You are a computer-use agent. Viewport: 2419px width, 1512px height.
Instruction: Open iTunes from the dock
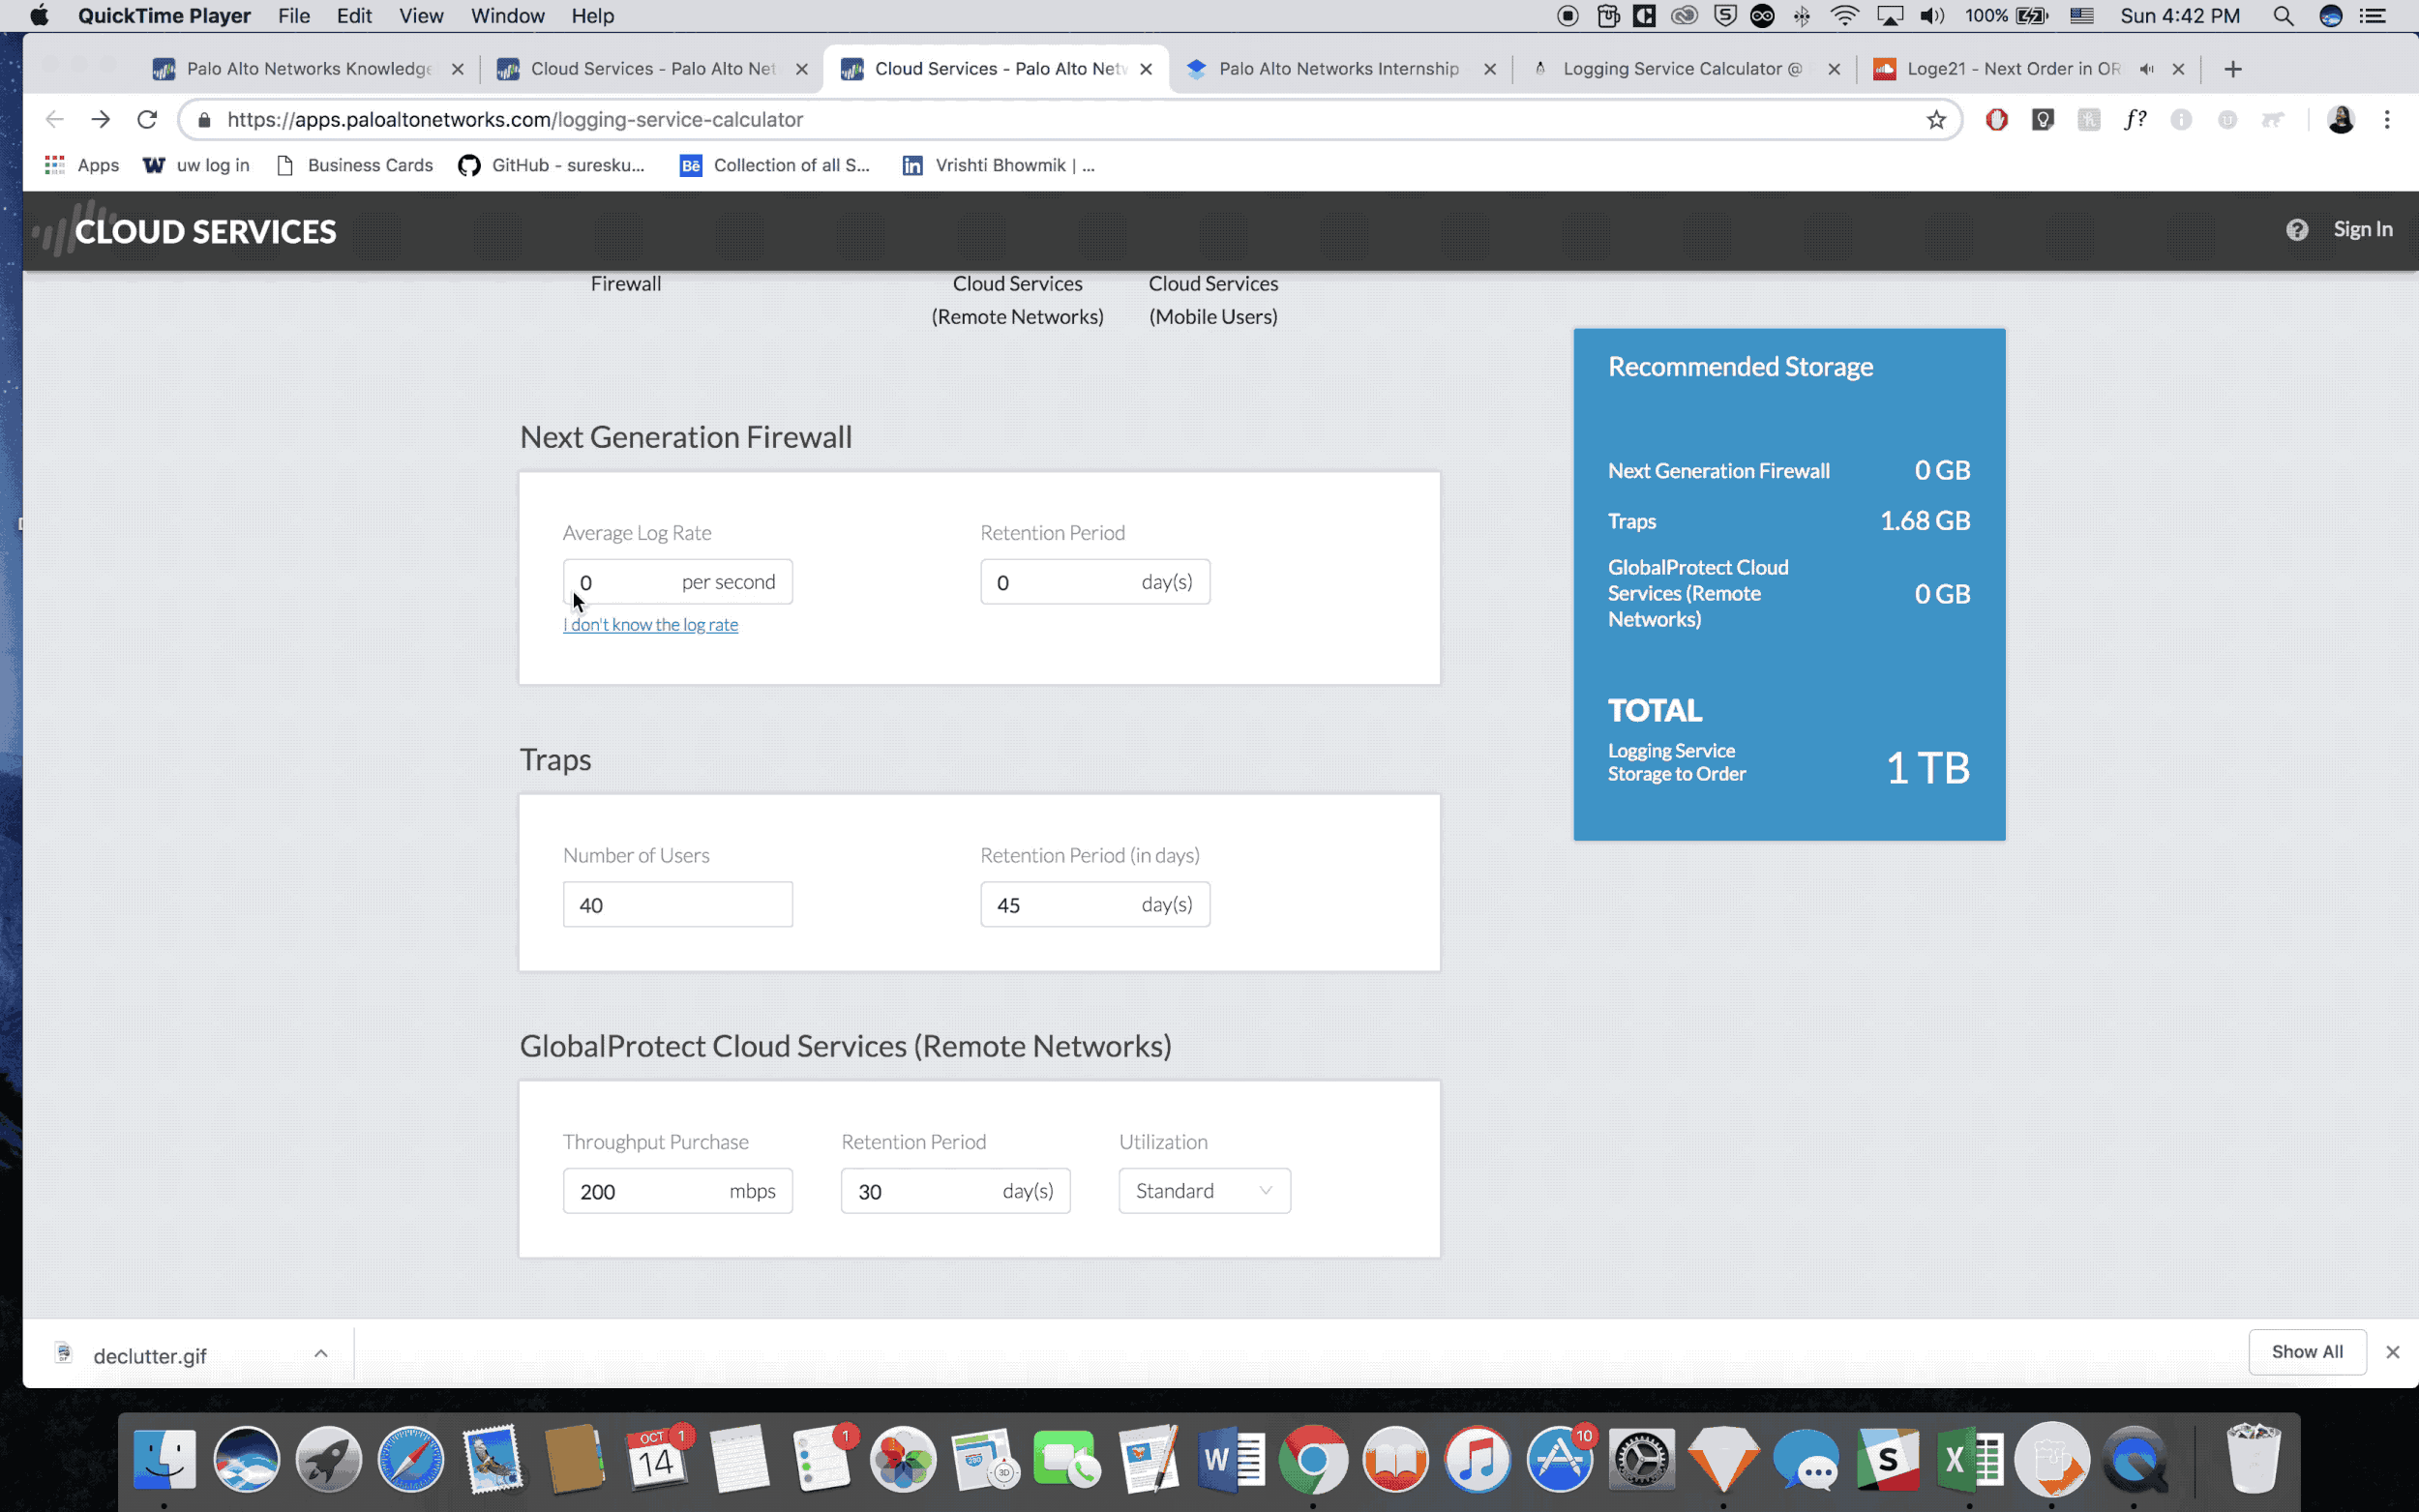click(x=1477, y=1460)
